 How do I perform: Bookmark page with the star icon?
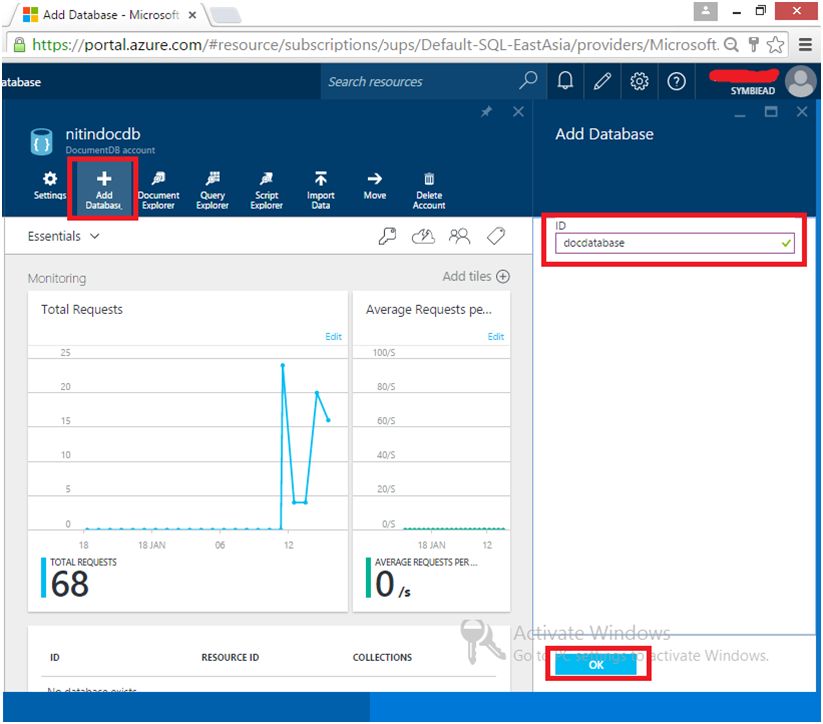click(775, 45)
